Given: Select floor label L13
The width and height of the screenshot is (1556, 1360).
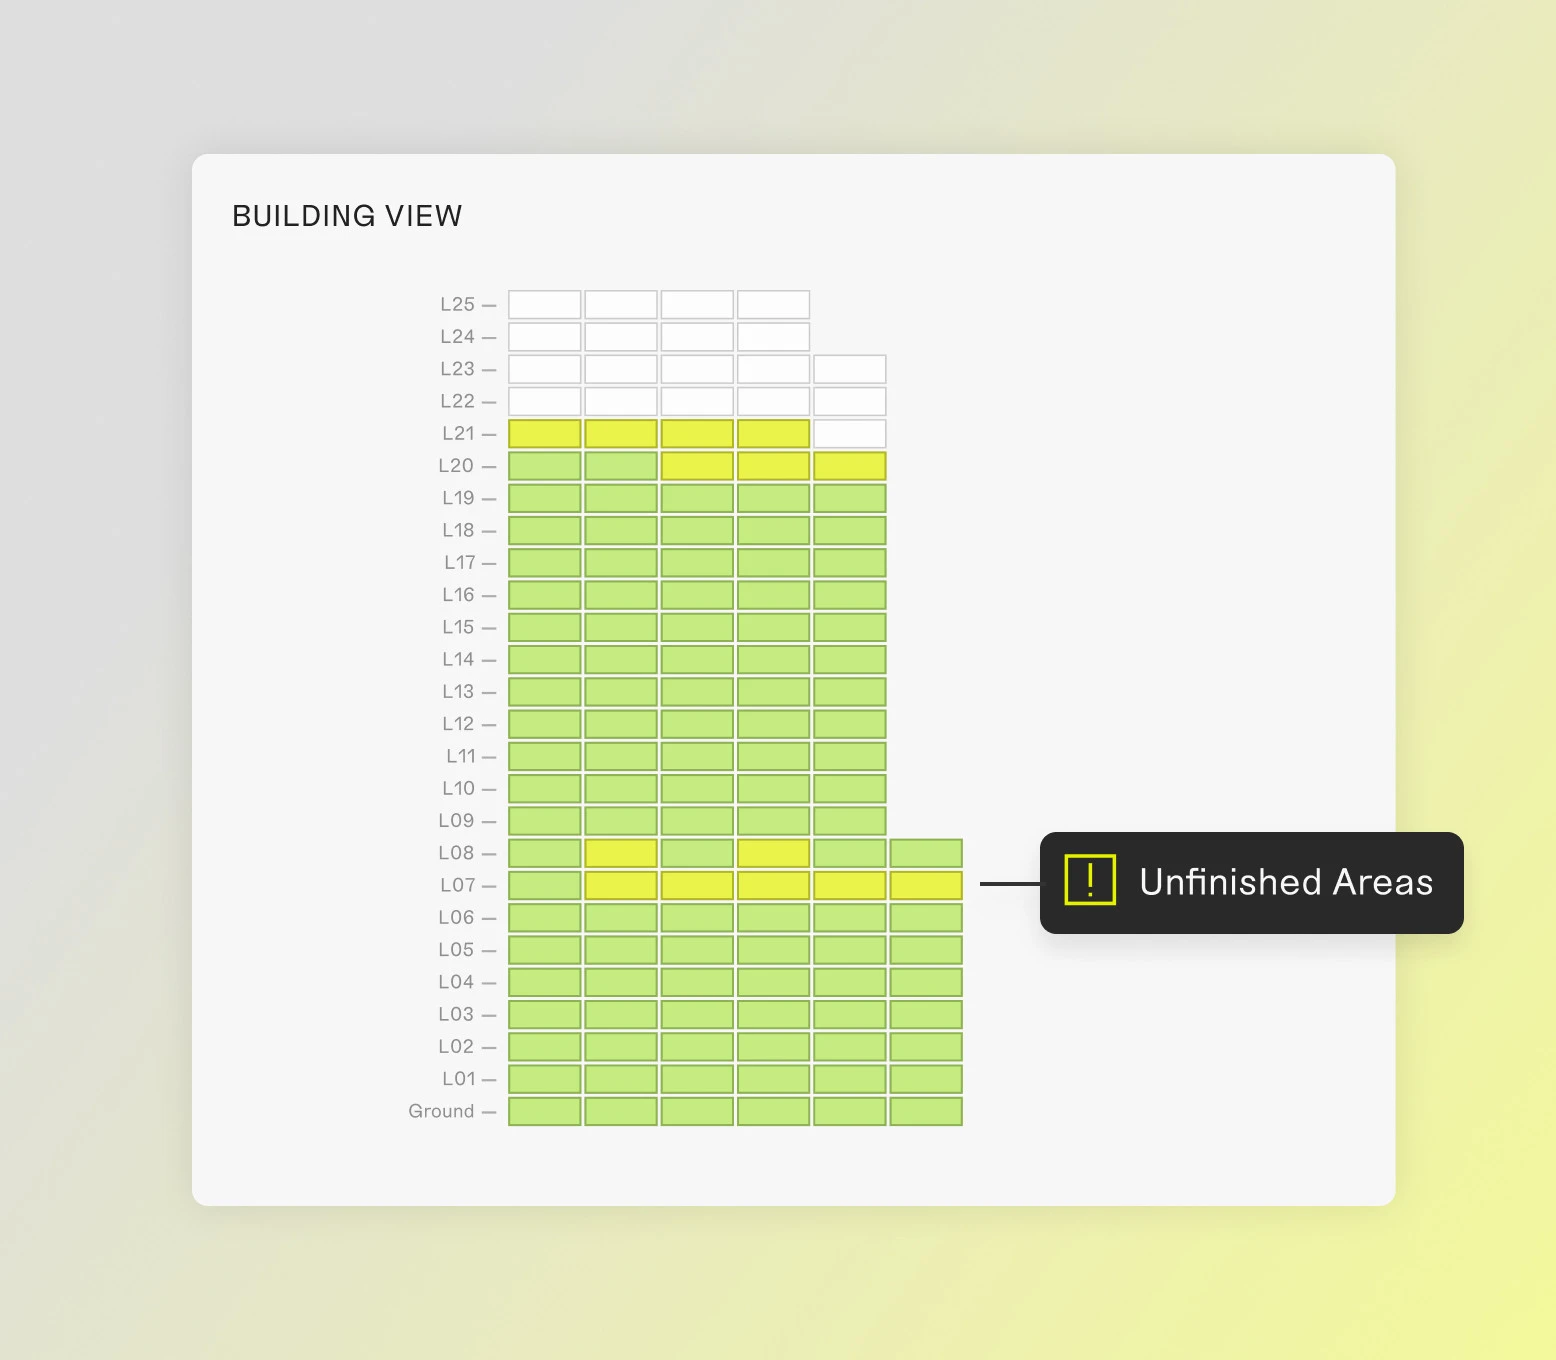Looking at the screenshot, I should (459, 691).
